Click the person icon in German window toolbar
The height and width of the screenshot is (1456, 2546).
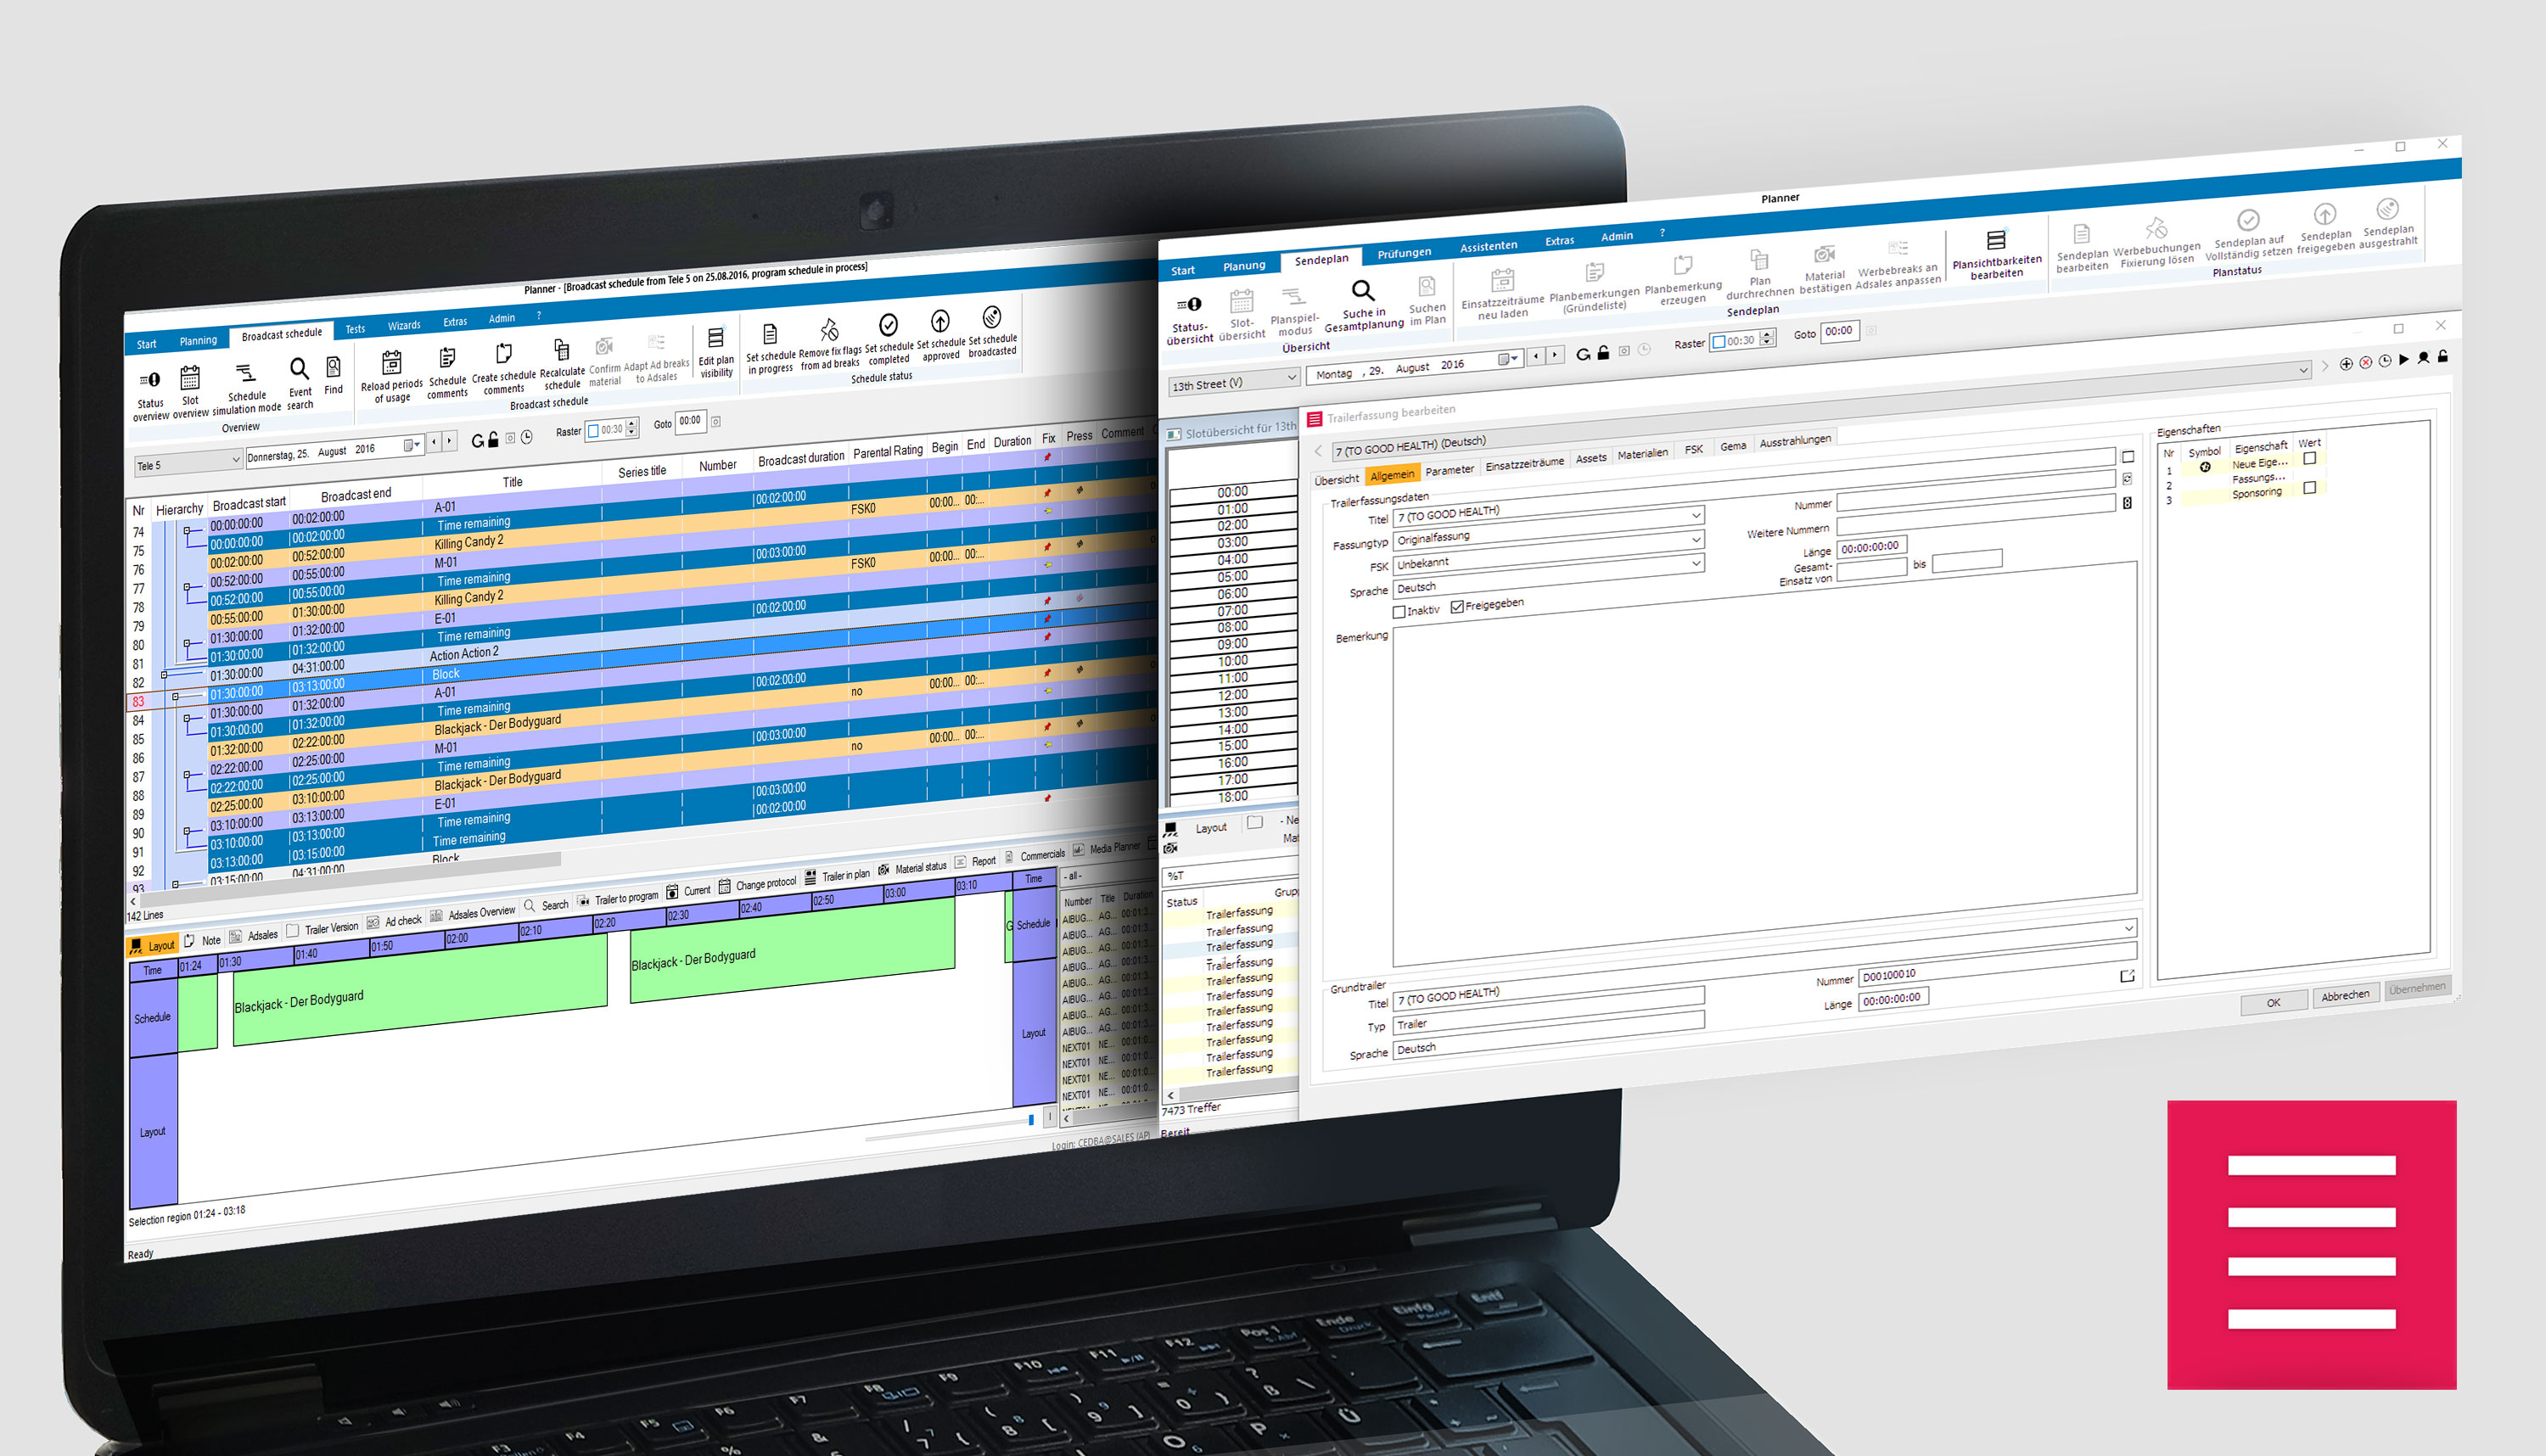[2424, 358]
